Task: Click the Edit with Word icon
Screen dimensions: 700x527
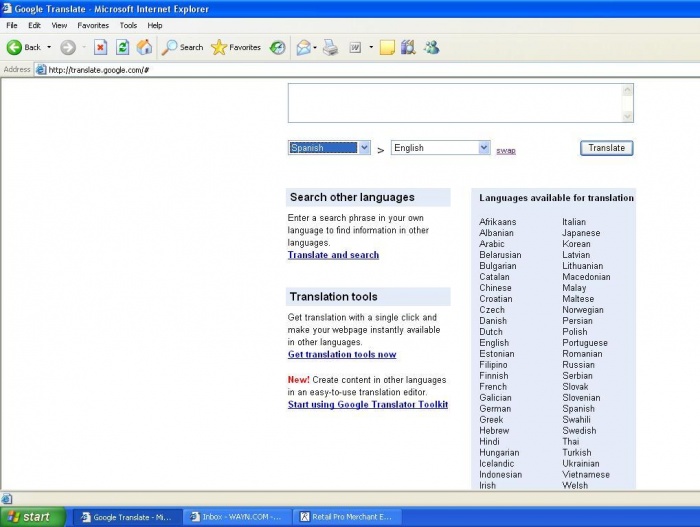Action: pos(355,47)
